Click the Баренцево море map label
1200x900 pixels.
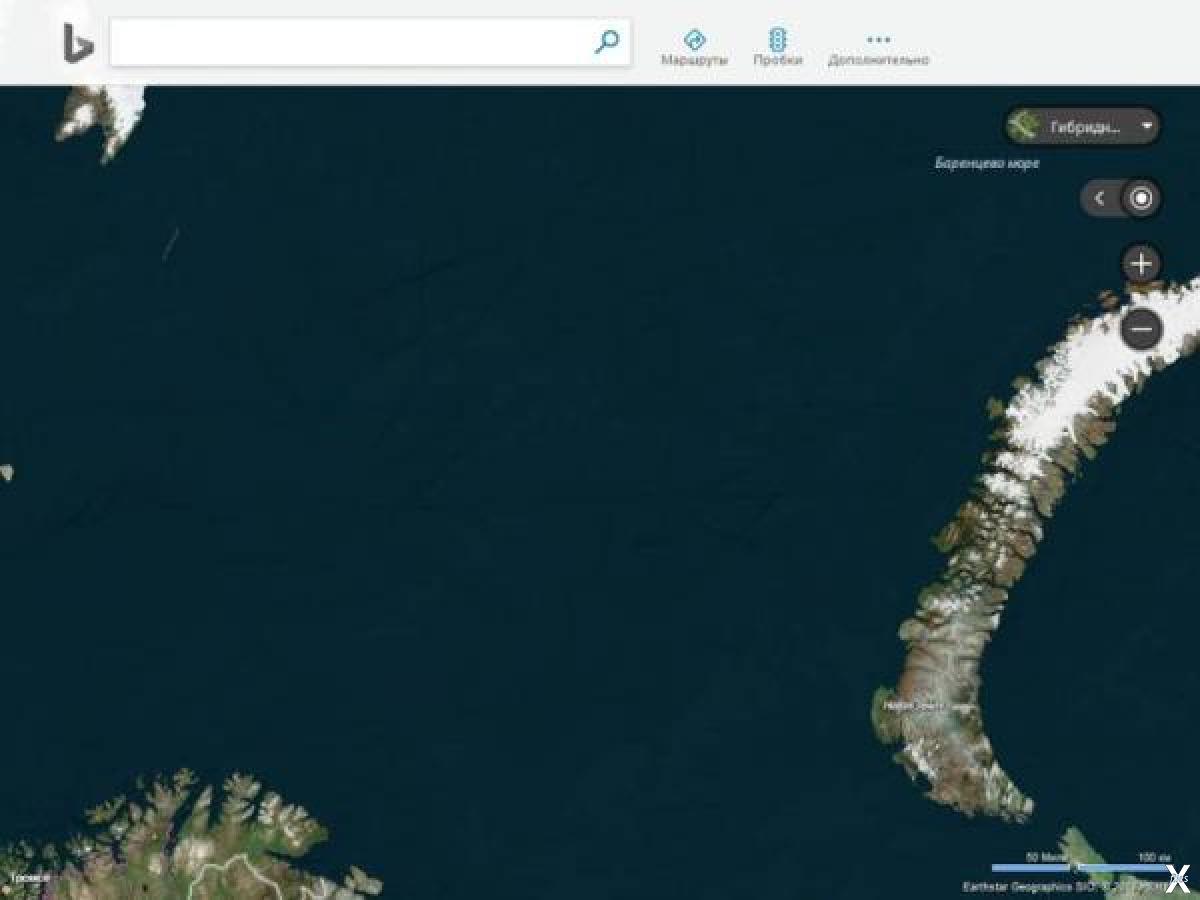pos(987,163)
